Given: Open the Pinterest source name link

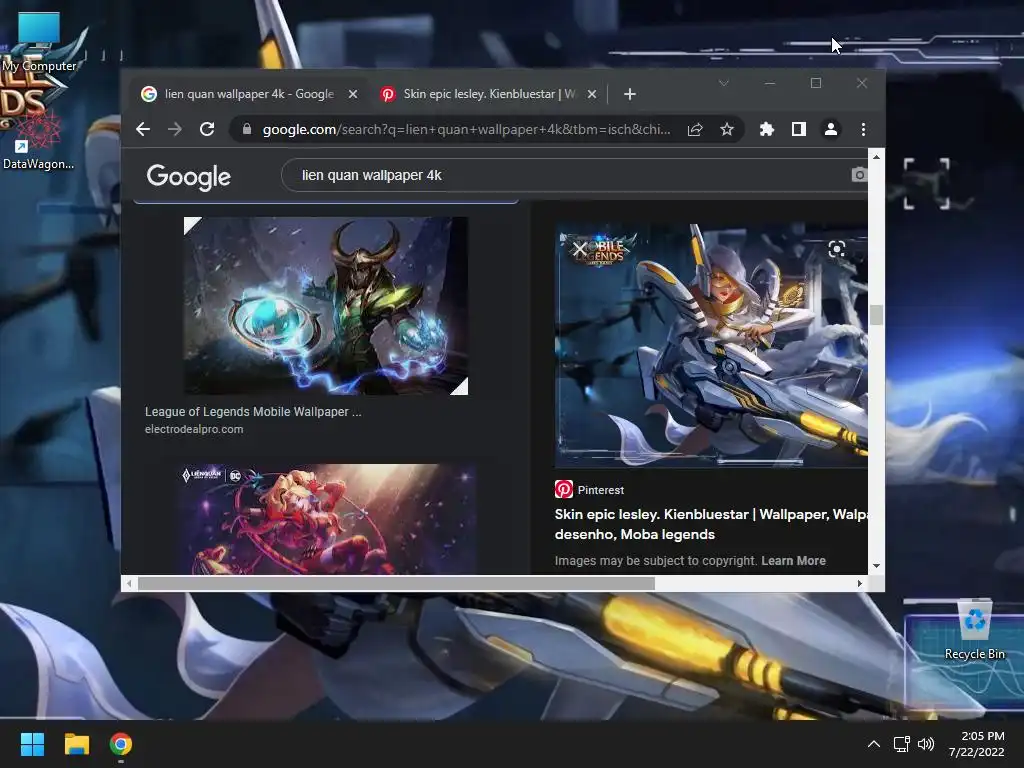Looking at the screenshot, I should click(x=601, y=490).
